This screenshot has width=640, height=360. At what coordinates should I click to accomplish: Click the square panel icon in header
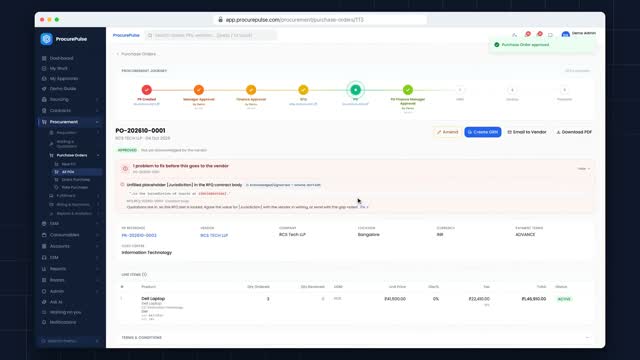pyautogui.click(x=550, y=35)
